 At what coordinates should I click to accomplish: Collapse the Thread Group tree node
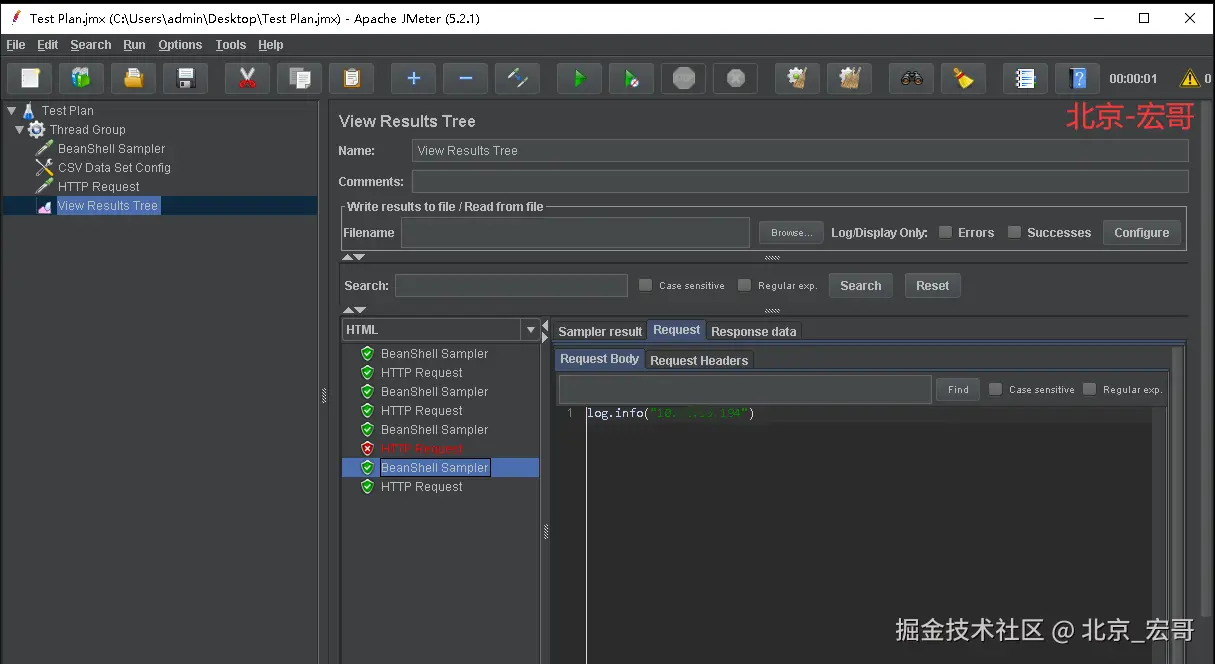coord(21,130)
